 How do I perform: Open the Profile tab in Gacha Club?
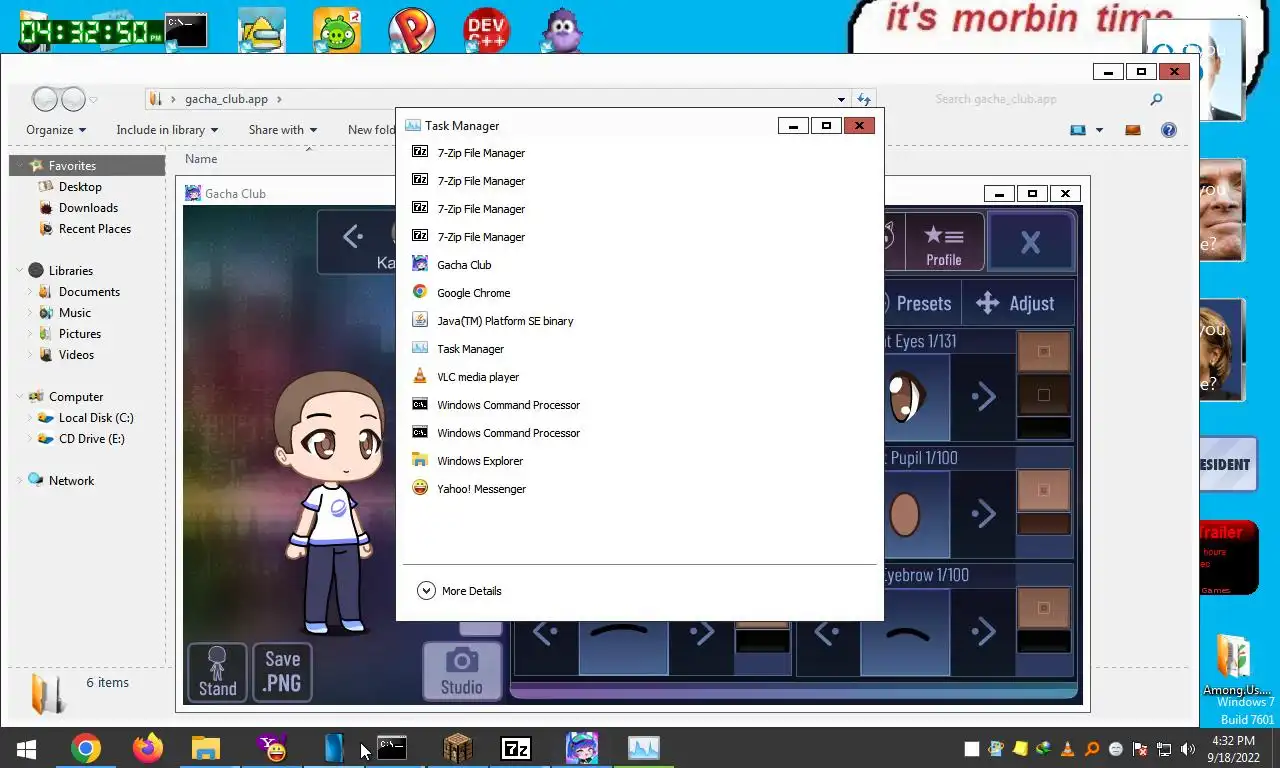pos(943,242)
